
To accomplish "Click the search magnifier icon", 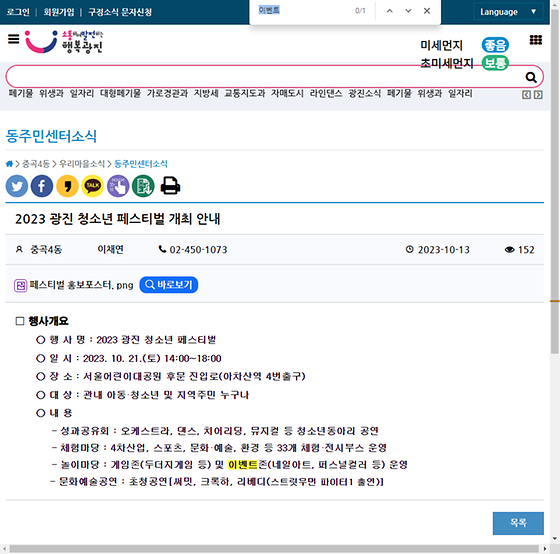I will [531, 77].
